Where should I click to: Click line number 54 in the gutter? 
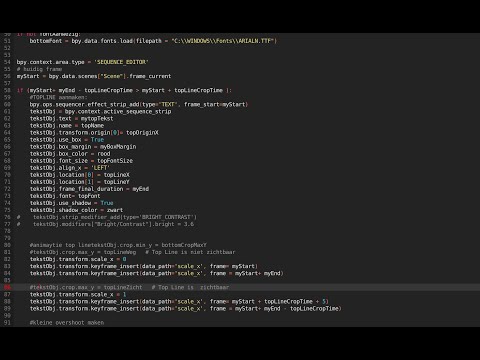(x=7, y=62)
